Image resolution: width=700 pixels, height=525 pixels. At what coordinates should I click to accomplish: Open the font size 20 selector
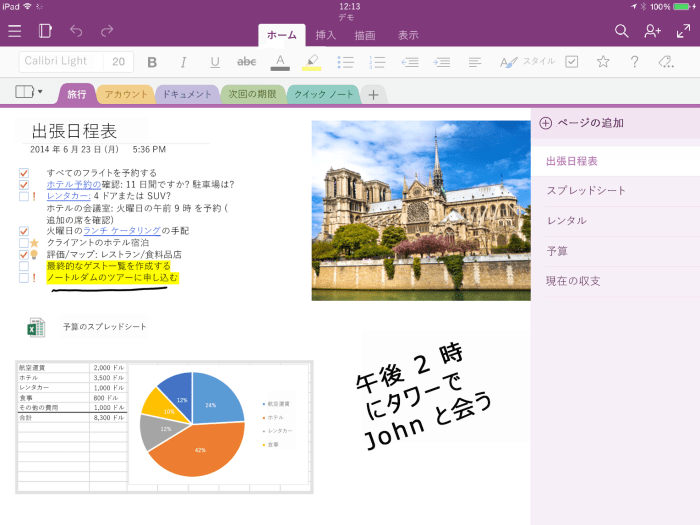pos(118,62)
